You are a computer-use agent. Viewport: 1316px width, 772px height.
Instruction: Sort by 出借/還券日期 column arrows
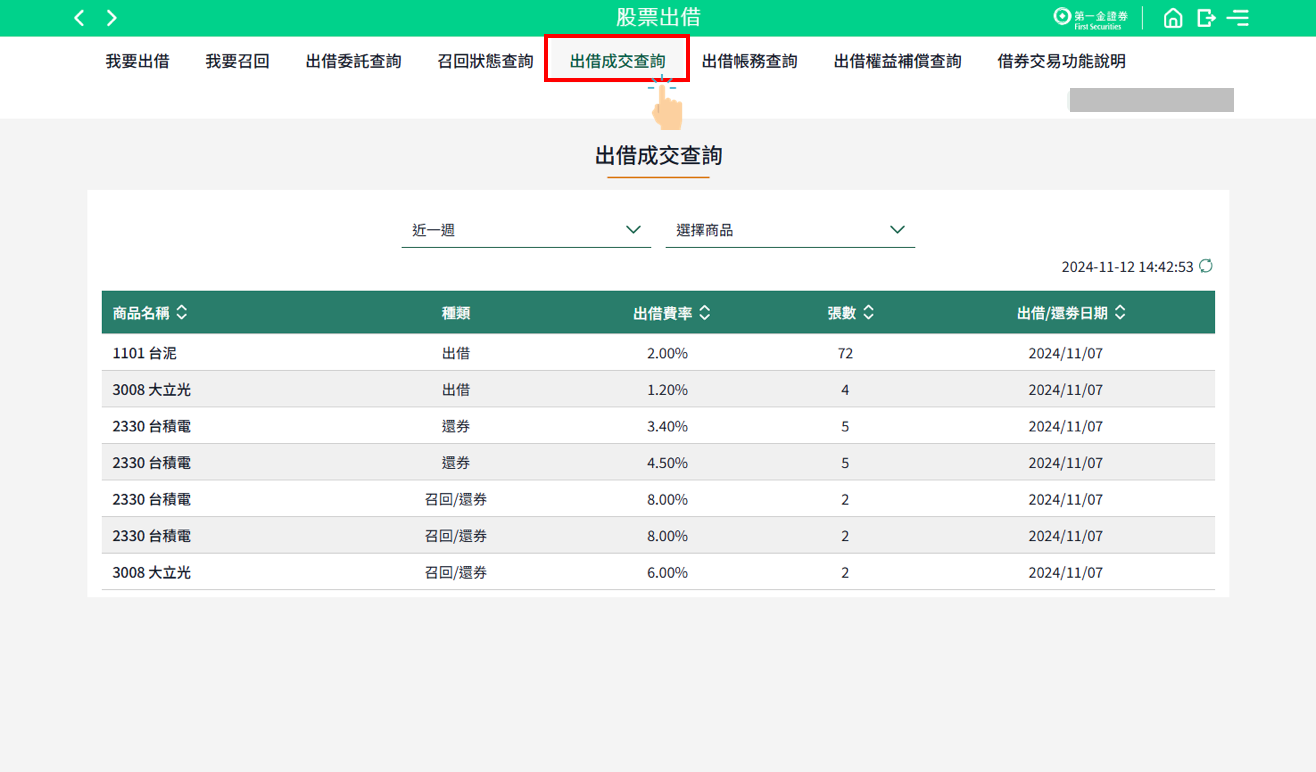pyautogui.click(x=1120, y=313)
